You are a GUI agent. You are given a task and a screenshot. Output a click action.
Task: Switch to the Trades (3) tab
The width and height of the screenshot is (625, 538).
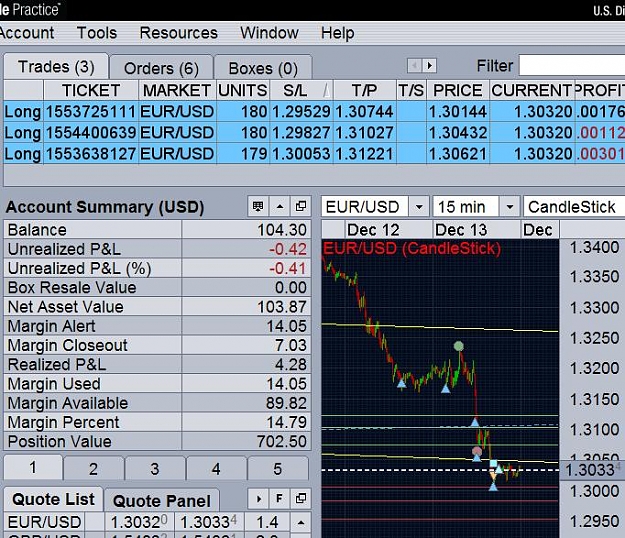click(x=56, y=67)
